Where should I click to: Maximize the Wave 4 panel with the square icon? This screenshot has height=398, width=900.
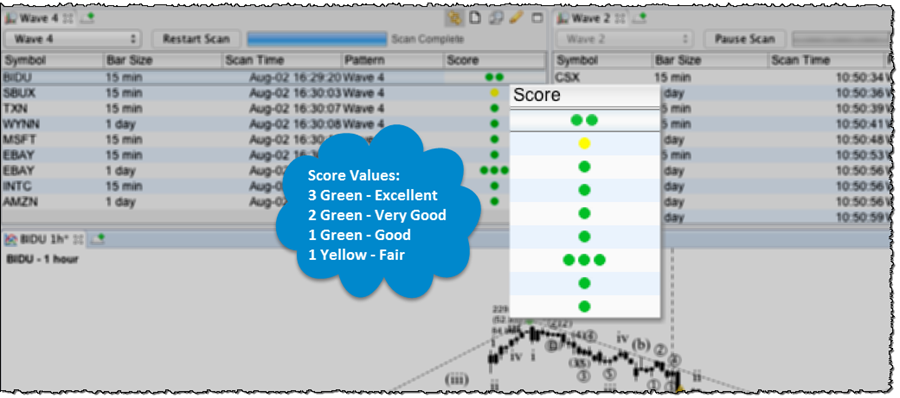[x=537, y=18]
